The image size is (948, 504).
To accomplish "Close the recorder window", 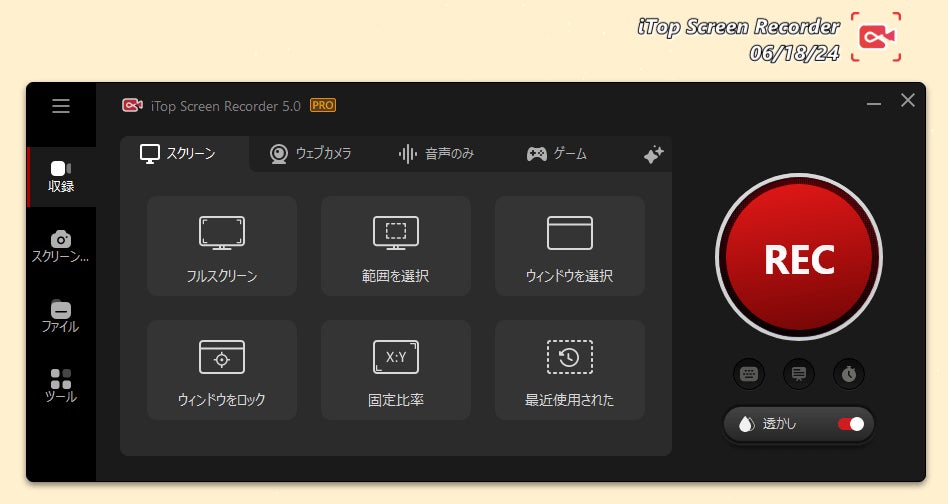I will coord(907,100).
